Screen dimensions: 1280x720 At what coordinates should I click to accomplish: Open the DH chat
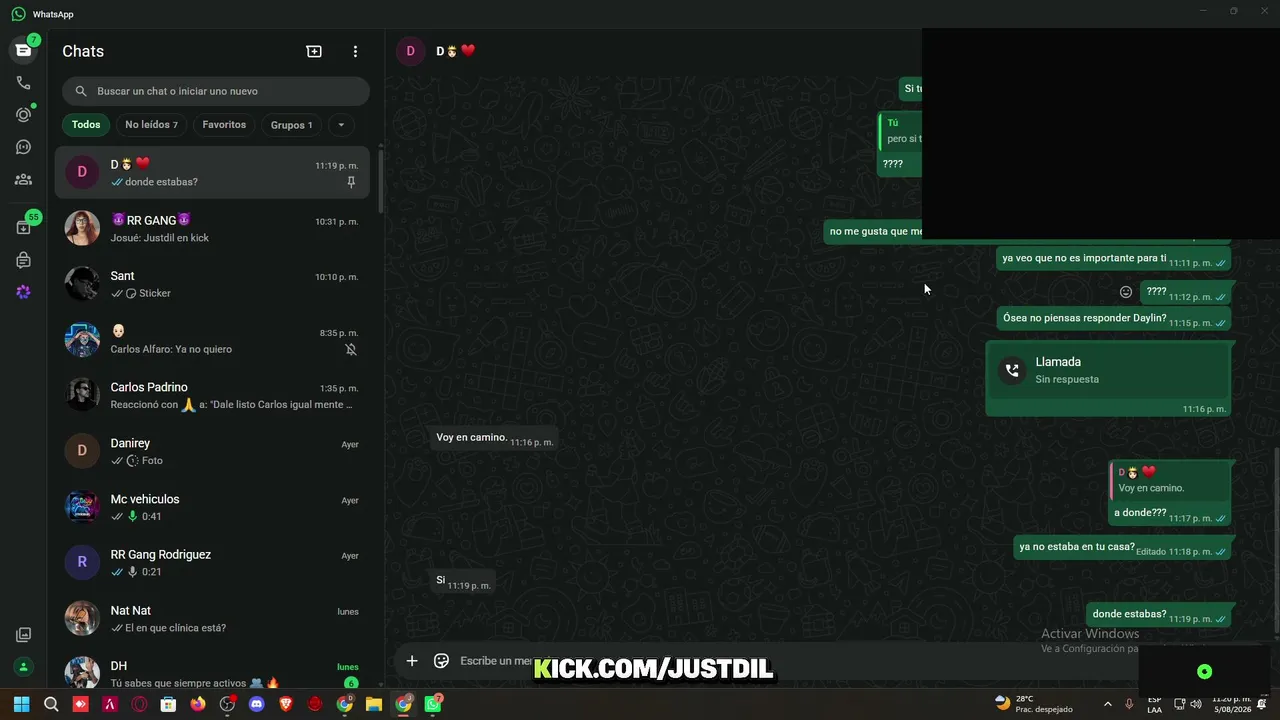[212, 673]
